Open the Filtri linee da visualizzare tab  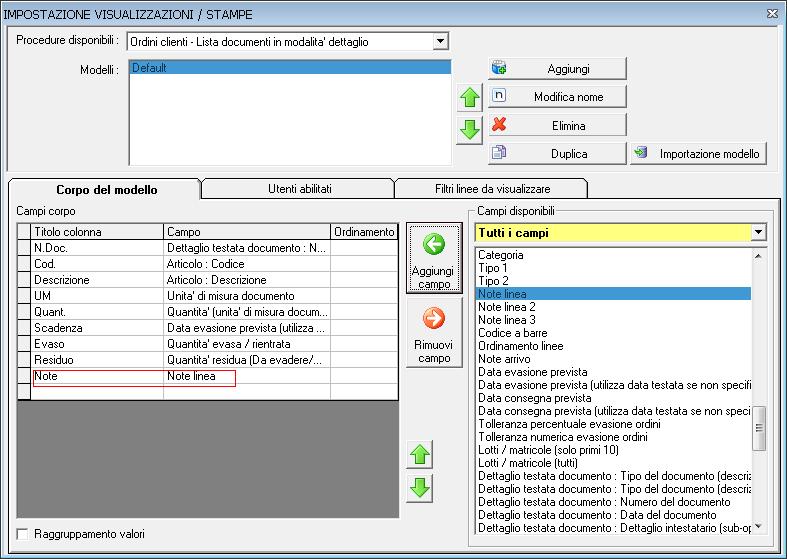[491, 188]
